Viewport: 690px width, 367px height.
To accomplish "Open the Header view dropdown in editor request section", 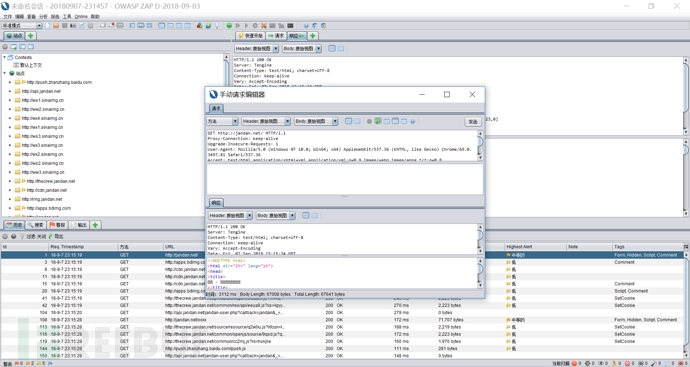I will (266, 121).
